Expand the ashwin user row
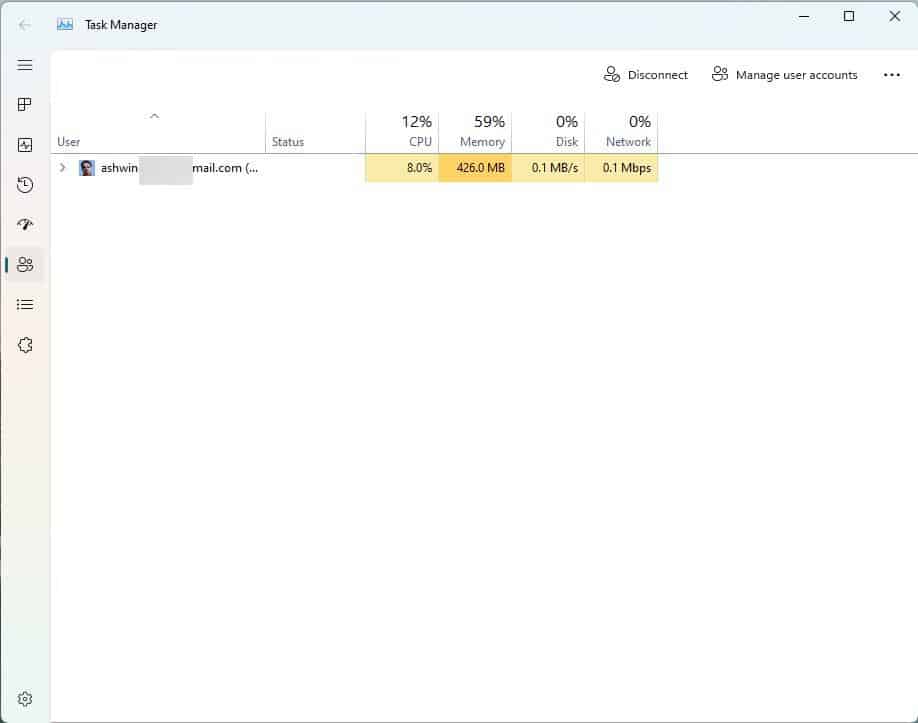The image size is (918, 723). (63, 167)
